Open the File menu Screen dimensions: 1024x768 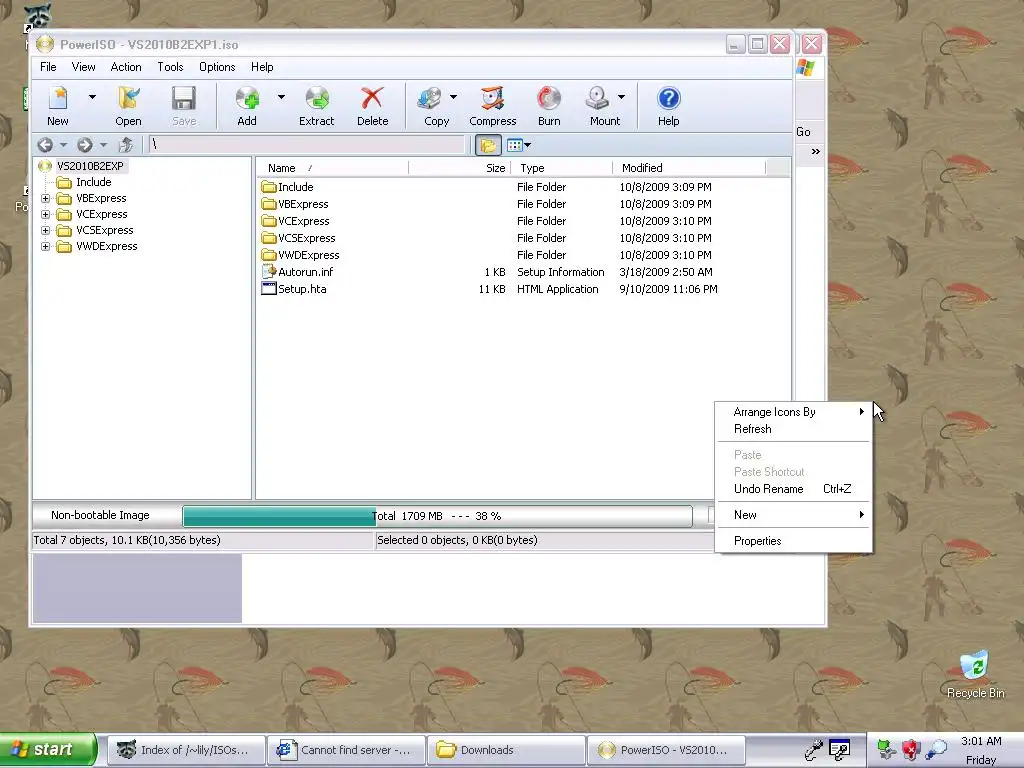tap(48, 67)
